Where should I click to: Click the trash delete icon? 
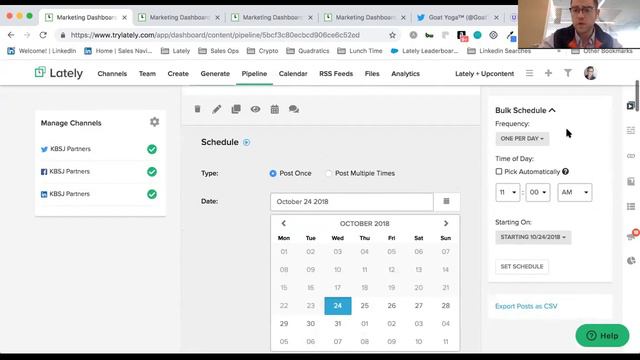tap(198, 109)
